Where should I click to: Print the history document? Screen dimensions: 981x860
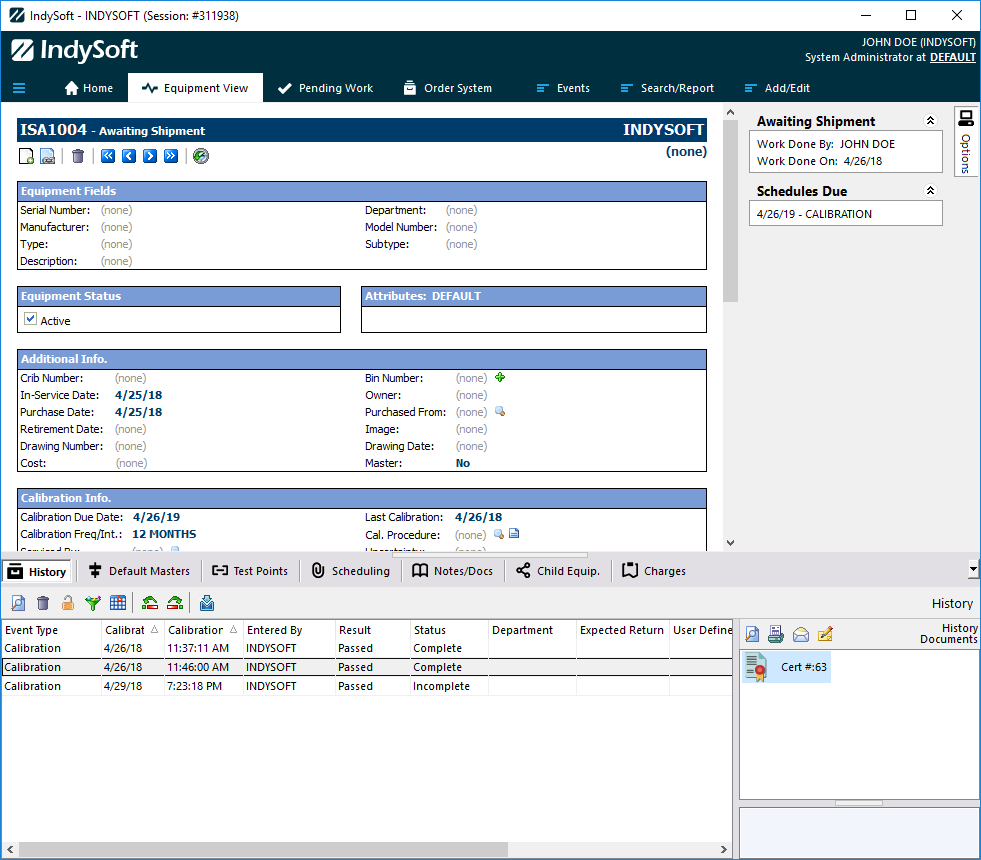coord(776,634)
